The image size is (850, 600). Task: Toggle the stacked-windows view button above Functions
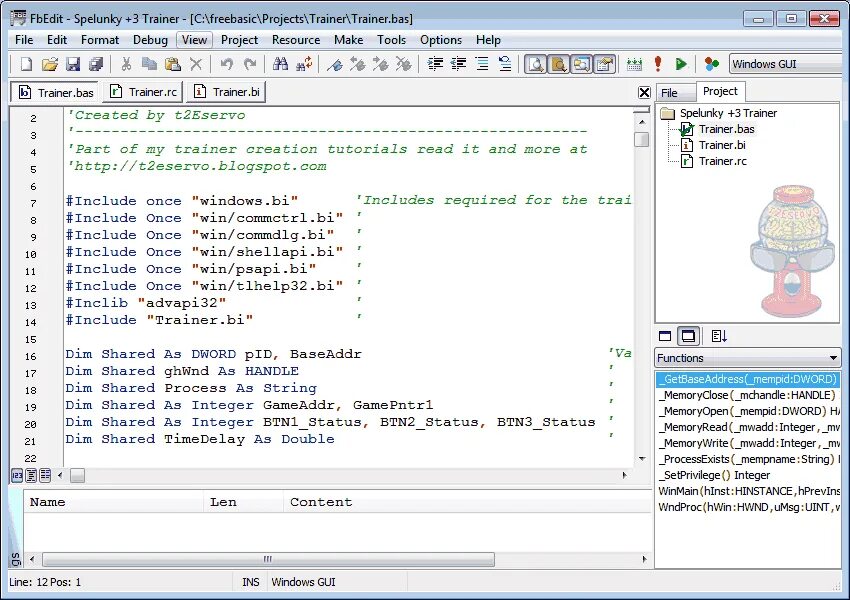pyautogui.click(x=688, y=336)
